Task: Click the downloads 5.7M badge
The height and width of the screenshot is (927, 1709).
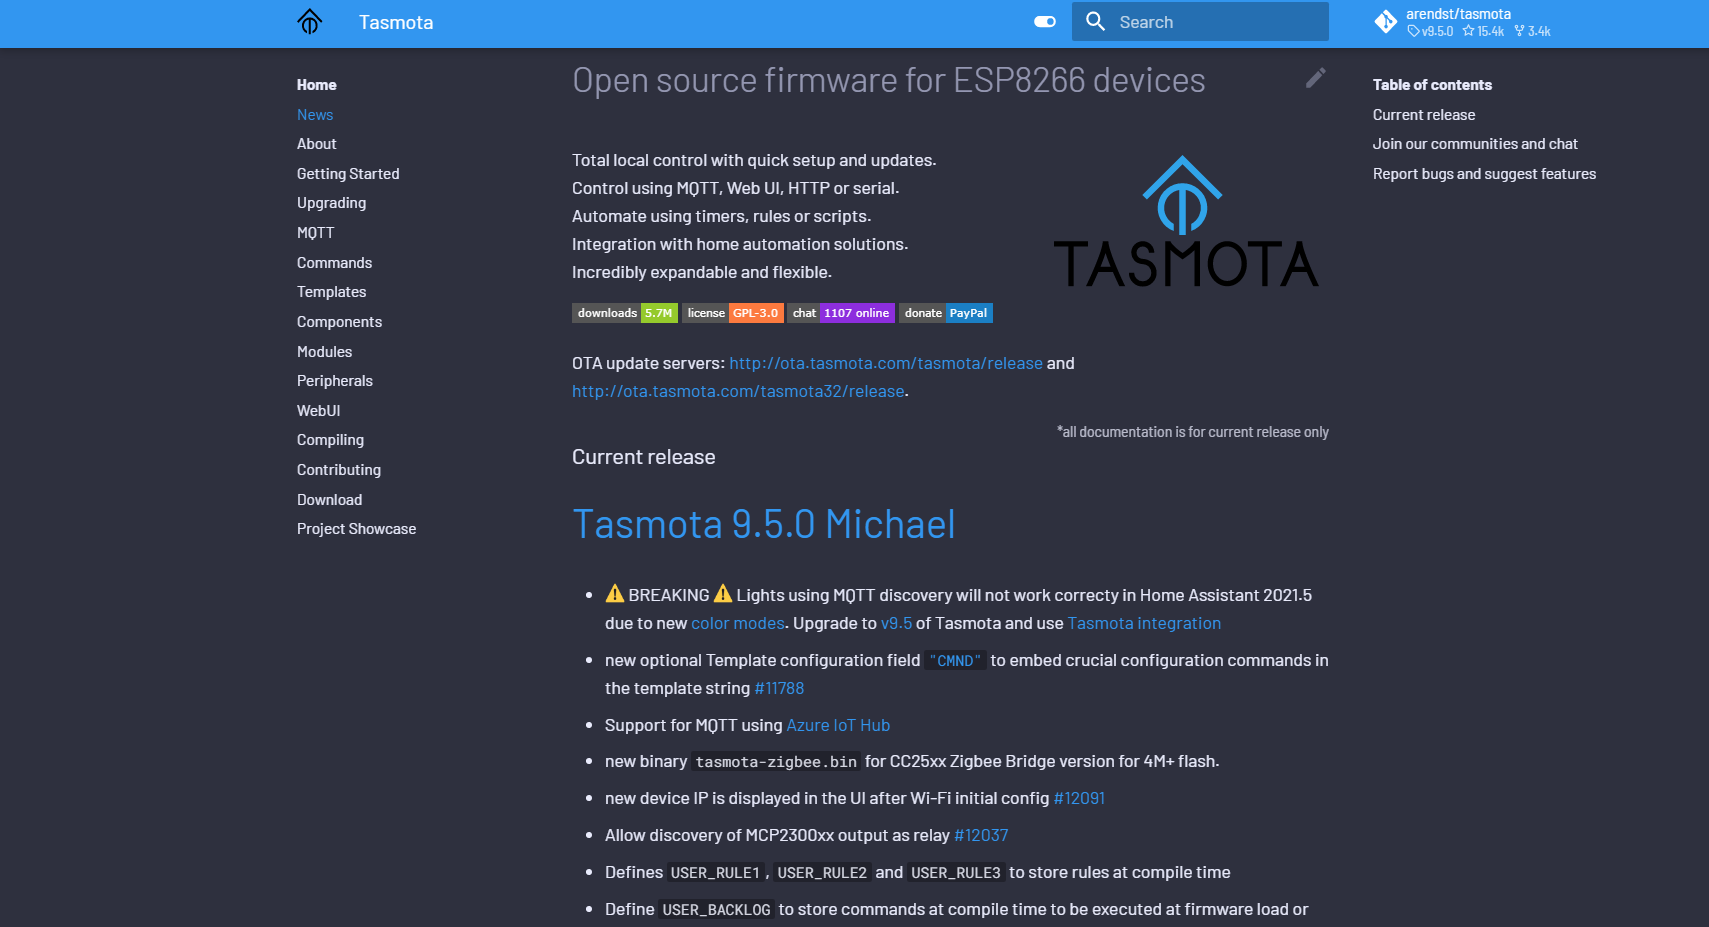Action: 625,313
